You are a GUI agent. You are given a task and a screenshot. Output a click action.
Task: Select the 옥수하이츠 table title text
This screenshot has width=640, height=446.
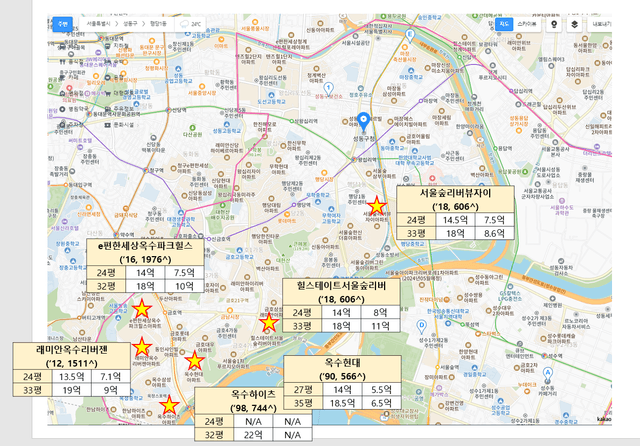(x=253, y=394)
